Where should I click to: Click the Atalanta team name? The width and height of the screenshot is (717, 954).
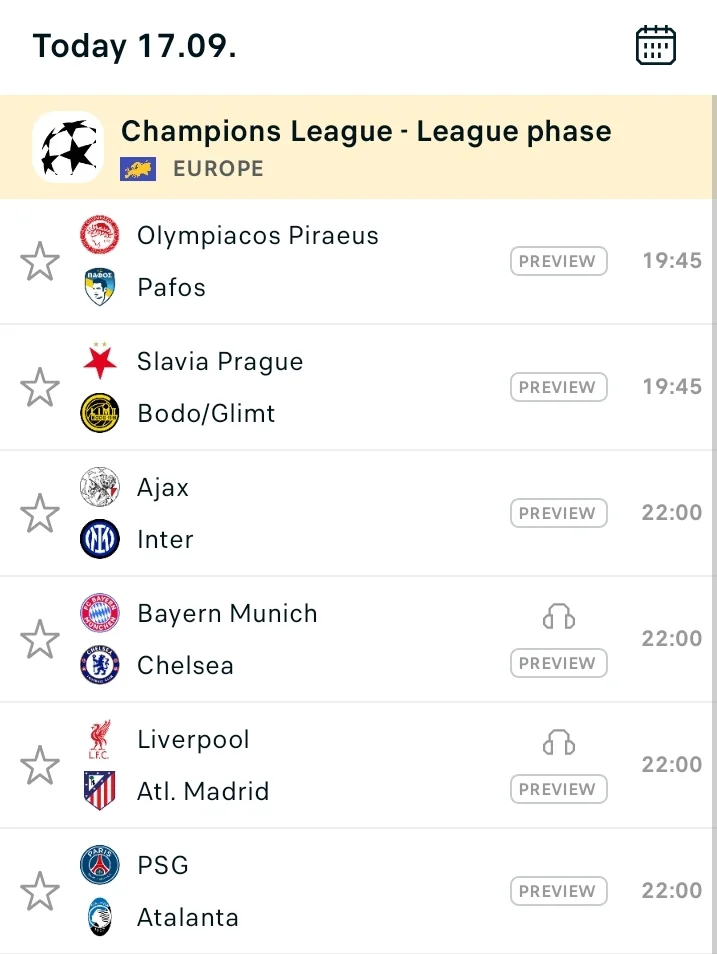188,917
